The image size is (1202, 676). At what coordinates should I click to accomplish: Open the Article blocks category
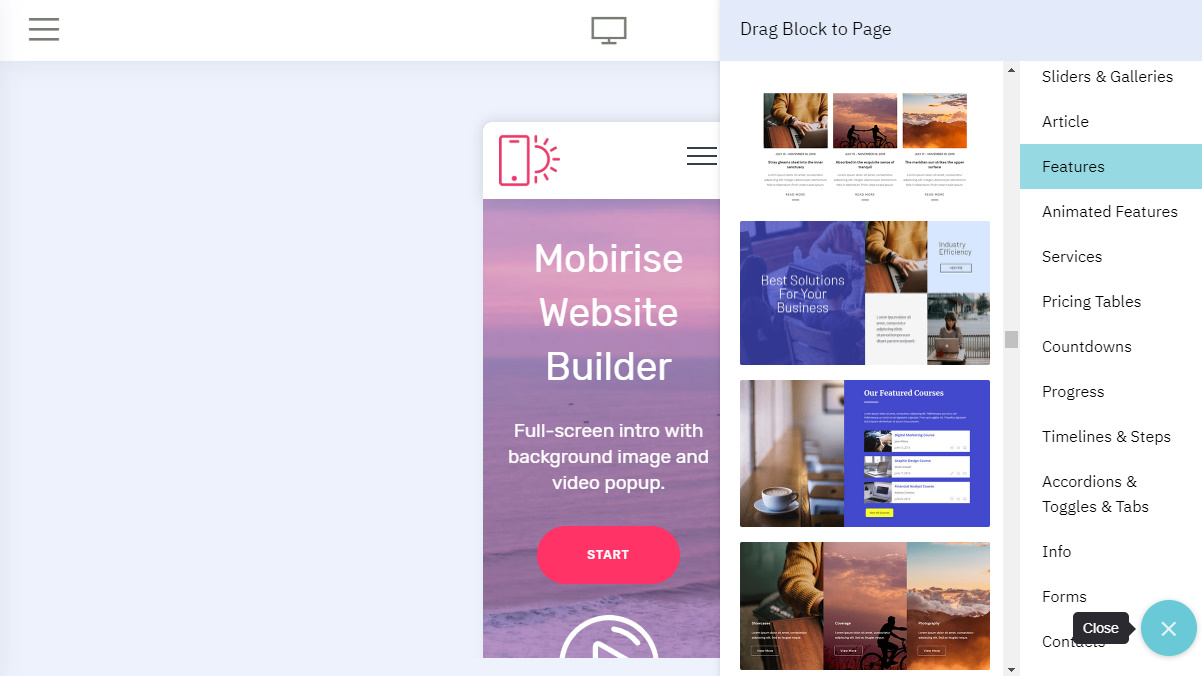point(1065,121)
